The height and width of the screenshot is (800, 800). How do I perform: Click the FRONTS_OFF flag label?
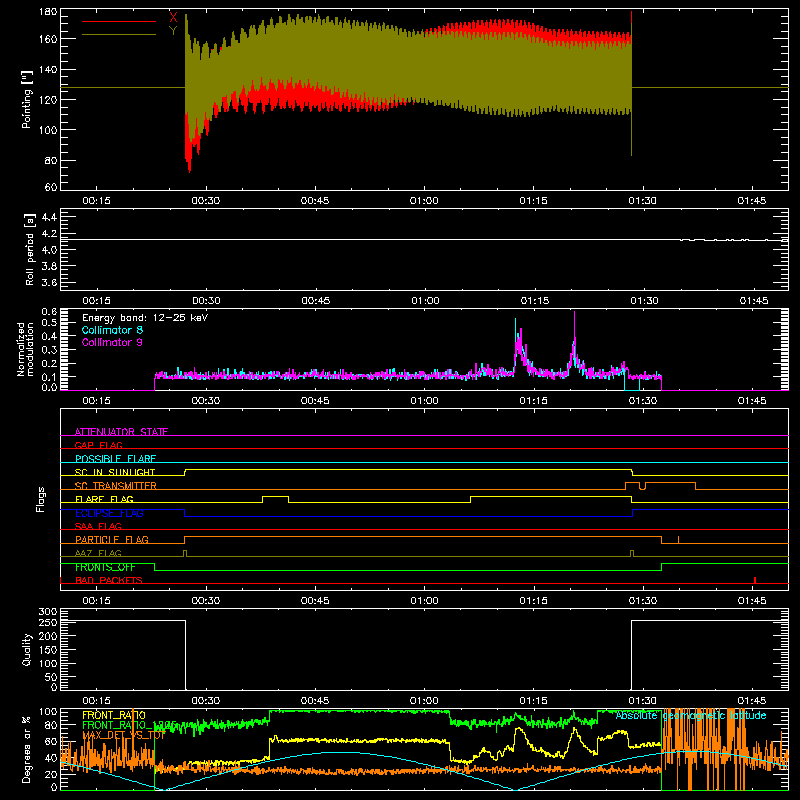105,567
